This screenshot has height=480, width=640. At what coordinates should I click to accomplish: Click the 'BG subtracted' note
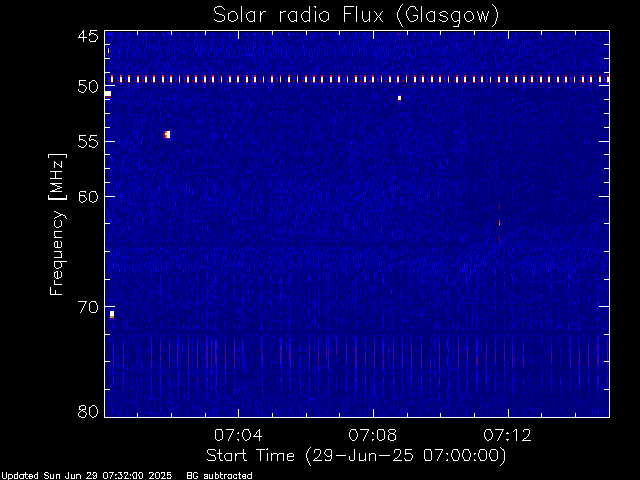pyautogui.click(x=220, y=476)
